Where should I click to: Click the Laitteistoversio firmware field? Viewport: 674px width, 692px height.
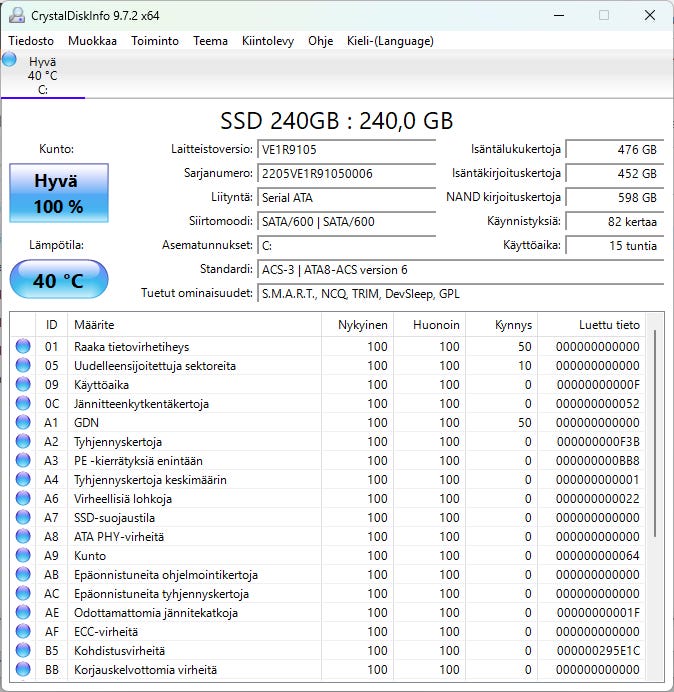(346, 150)
